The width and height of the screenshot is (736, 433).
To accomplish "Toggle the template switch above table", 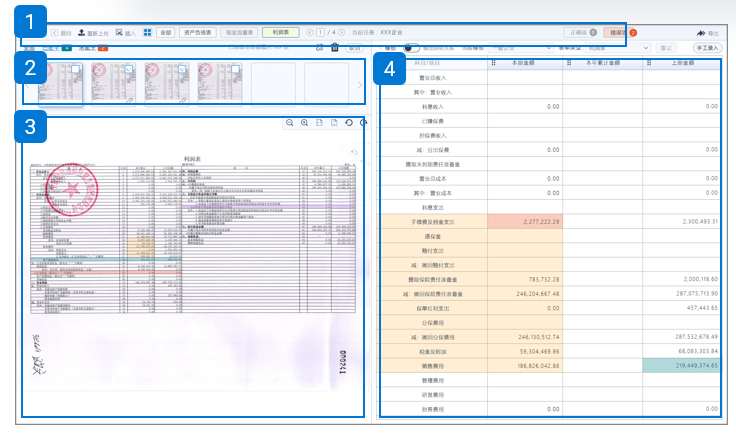I will pyautogui.click(x=409, y=48).
